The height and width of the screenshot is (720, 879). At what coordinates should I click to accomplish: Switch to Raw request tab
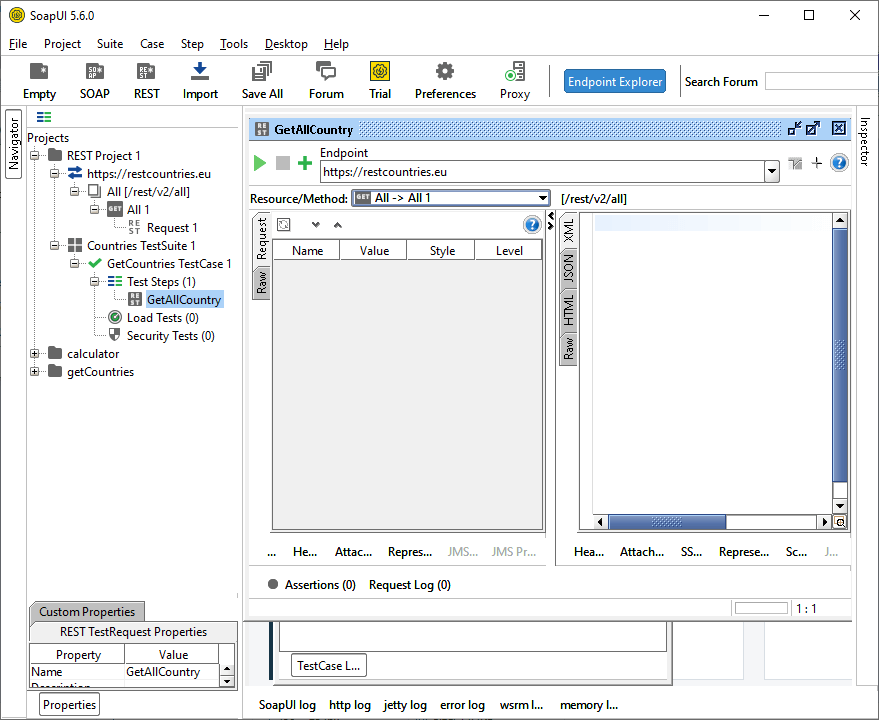262,283
